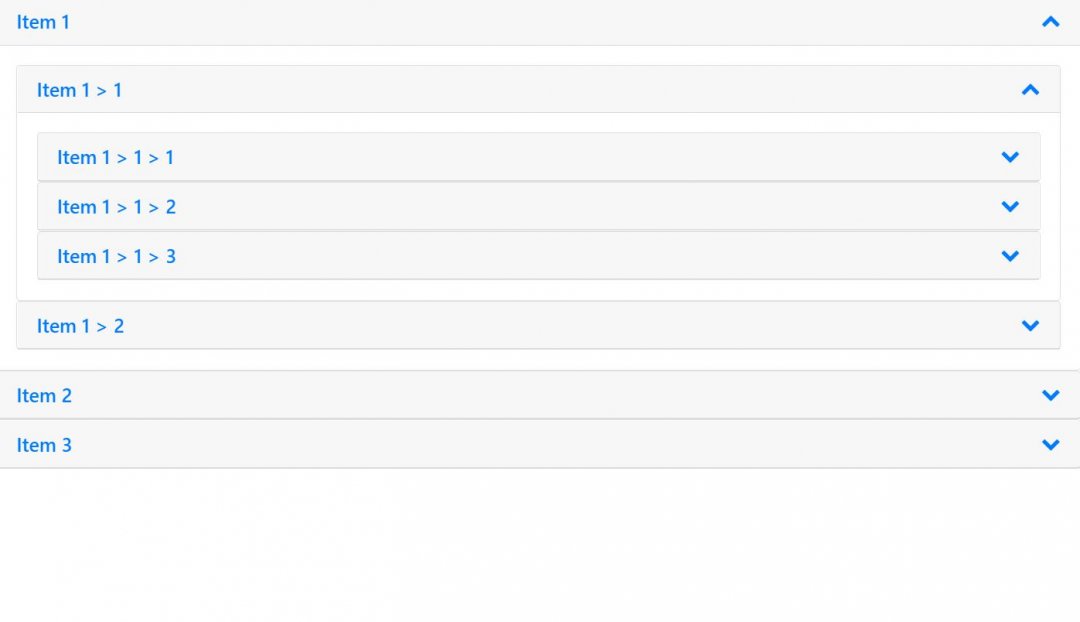The width and height of the screenshot is (1080, 622).
Task: Select the "Item 1 > 1" label text
Action: (79, 90)
